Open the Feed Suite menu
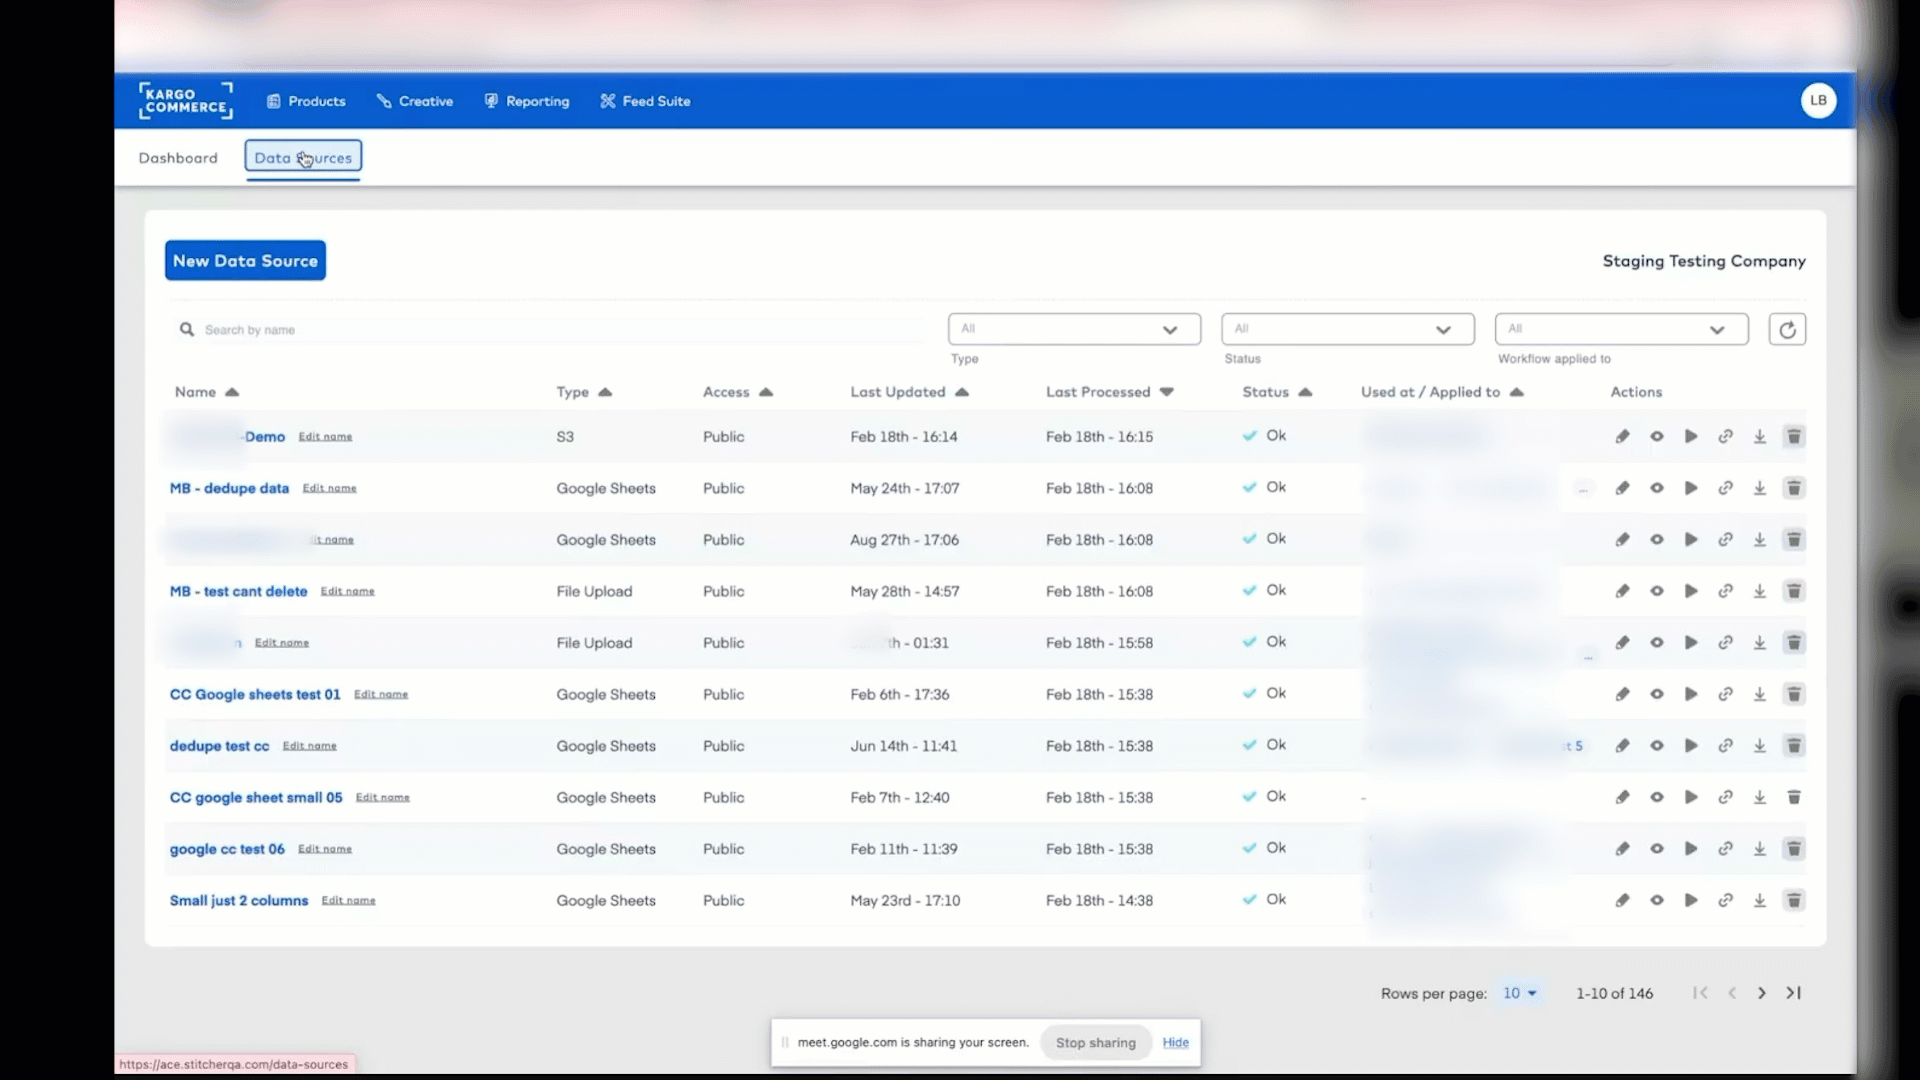Image resolution: width=1920 pixels, height=1080 pixels. point(645,100)
